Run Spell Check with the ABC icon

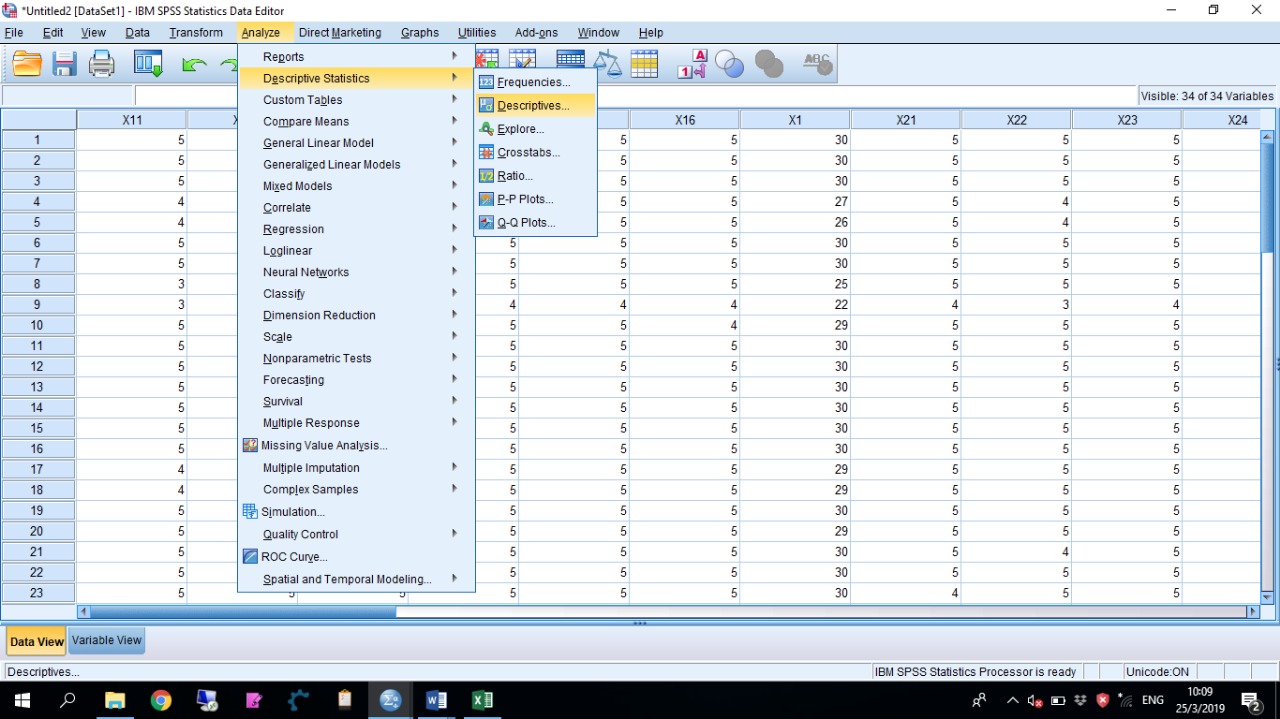coord(817,63)
